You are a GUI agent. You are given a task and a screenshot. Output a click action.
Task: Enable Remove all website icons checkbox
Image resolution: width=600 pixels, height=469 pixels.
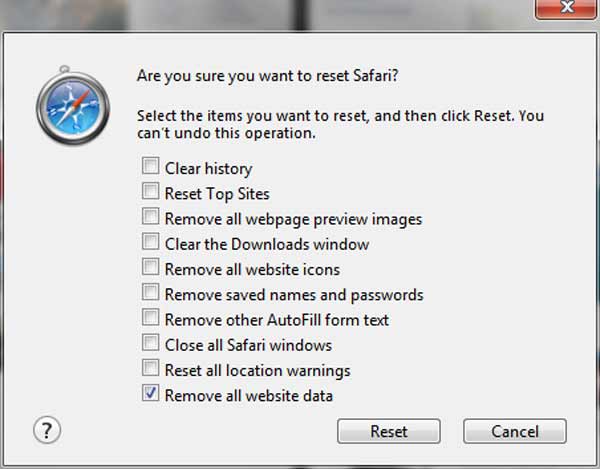(150, 267)
